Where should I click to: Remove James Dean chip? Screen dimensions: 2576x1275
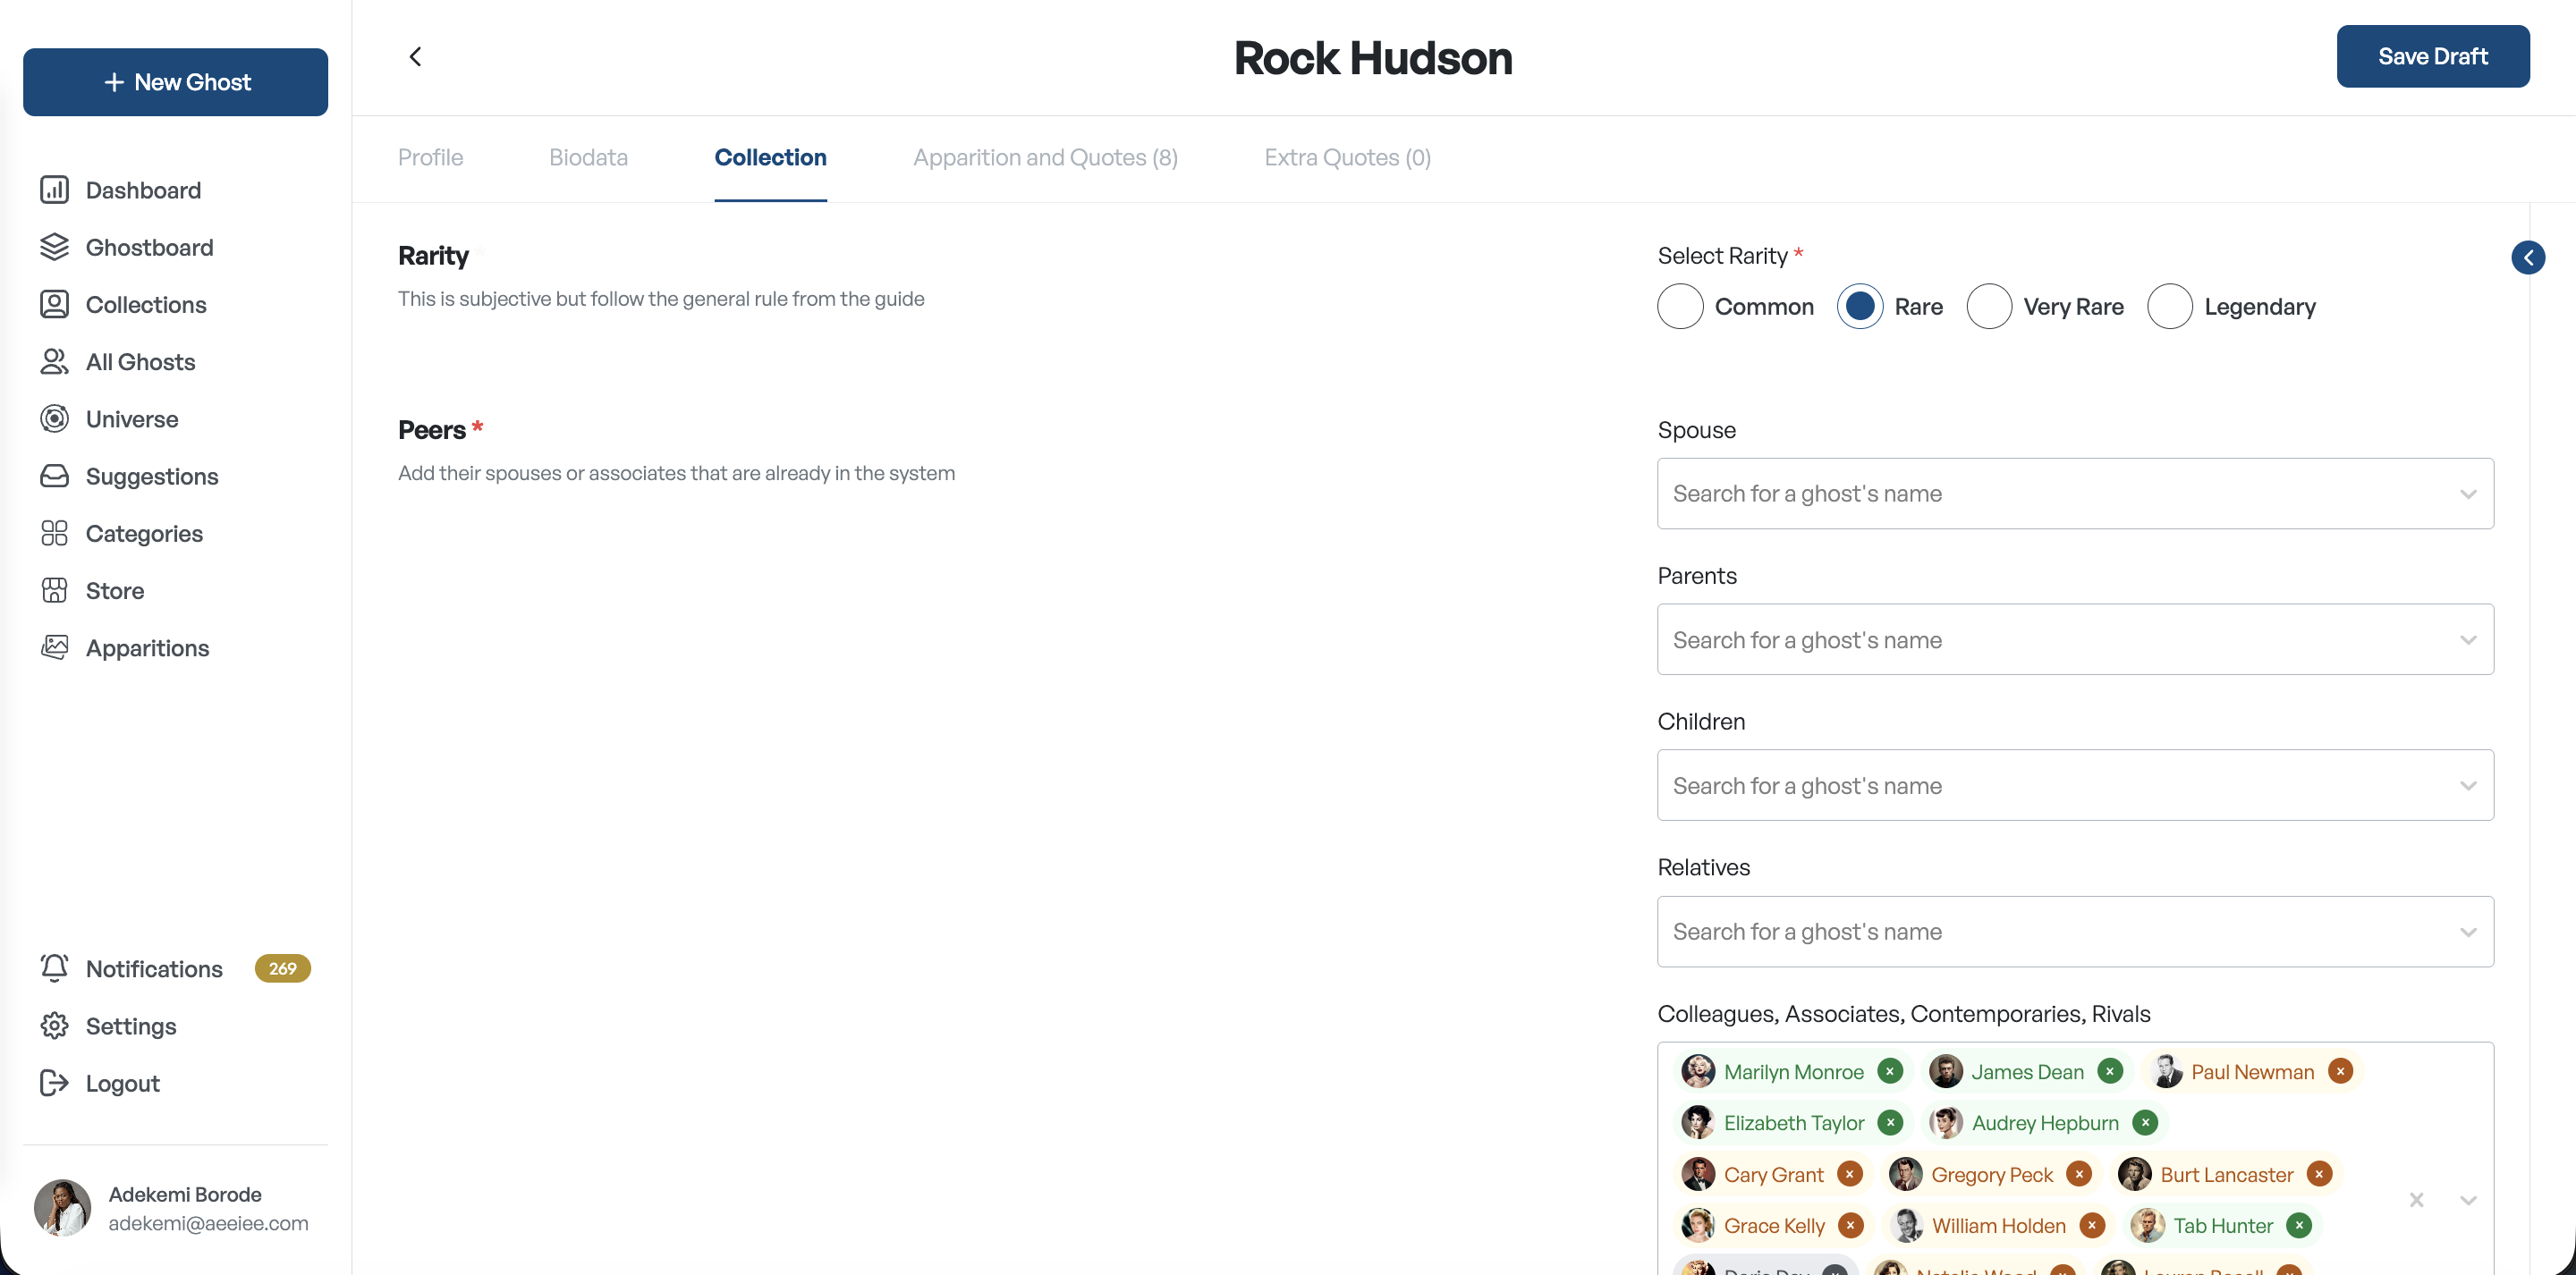click(2110, 1071)
